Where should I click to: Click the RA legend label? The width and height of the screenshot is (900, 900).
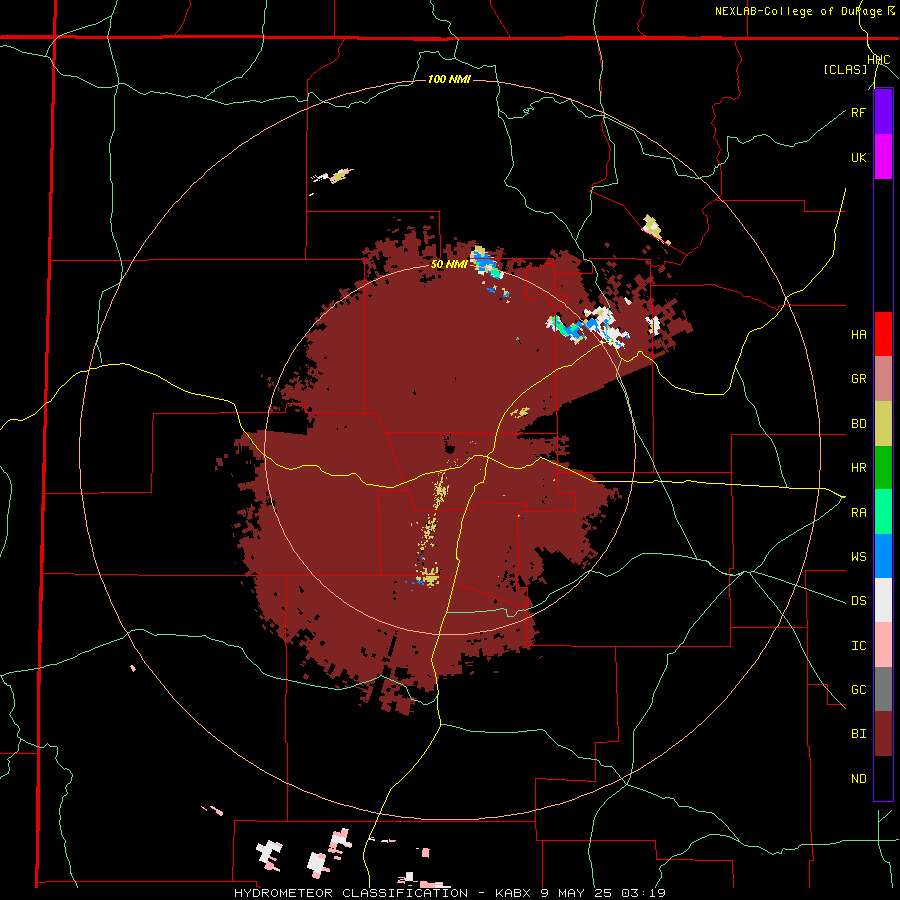858,513
